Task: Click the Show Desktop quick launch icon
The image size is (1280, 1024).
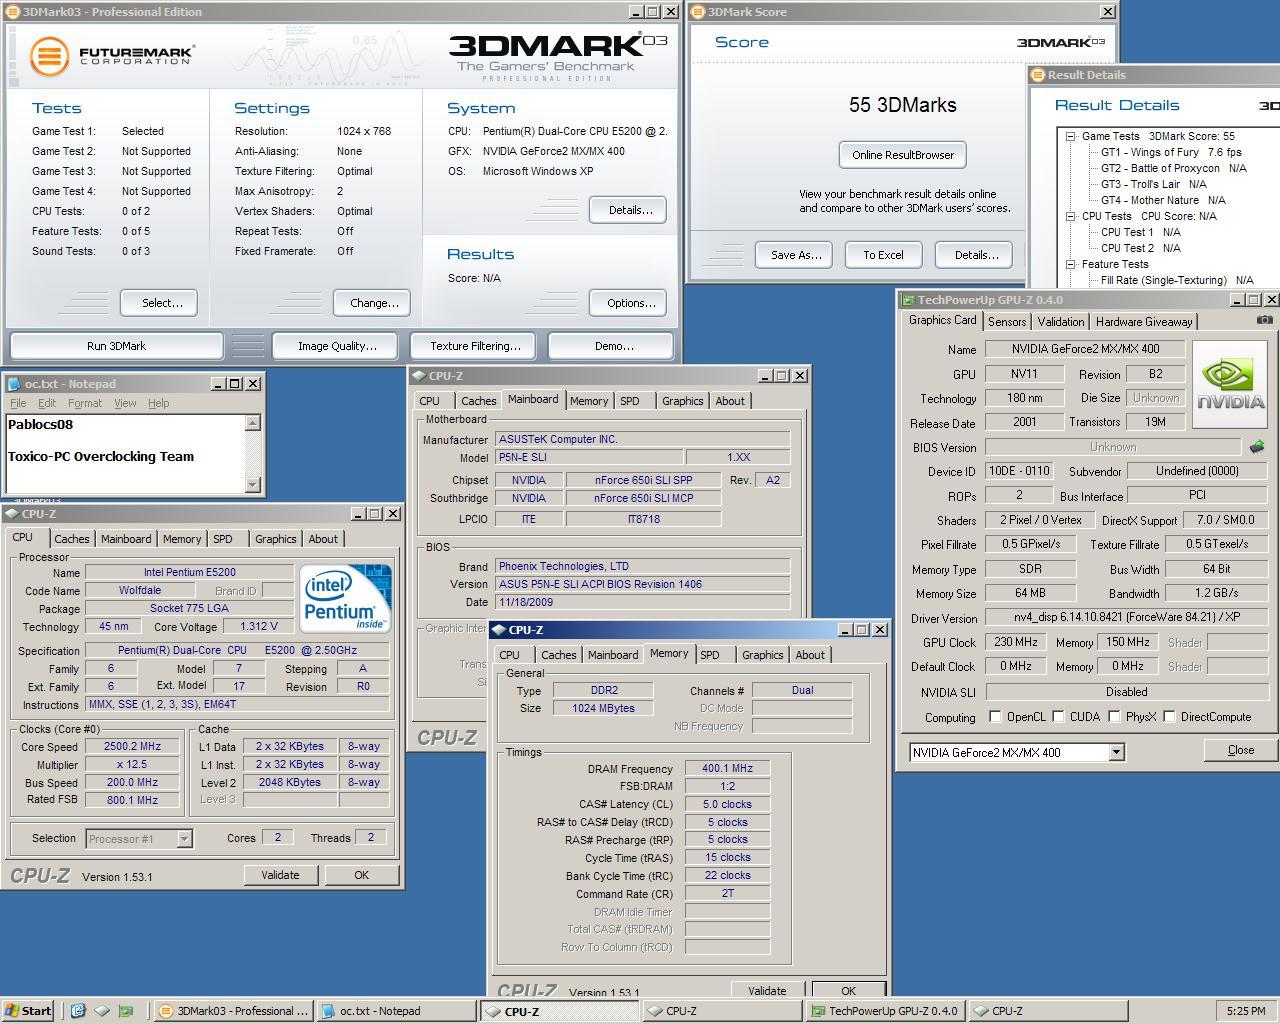Action: [102, 1011]
